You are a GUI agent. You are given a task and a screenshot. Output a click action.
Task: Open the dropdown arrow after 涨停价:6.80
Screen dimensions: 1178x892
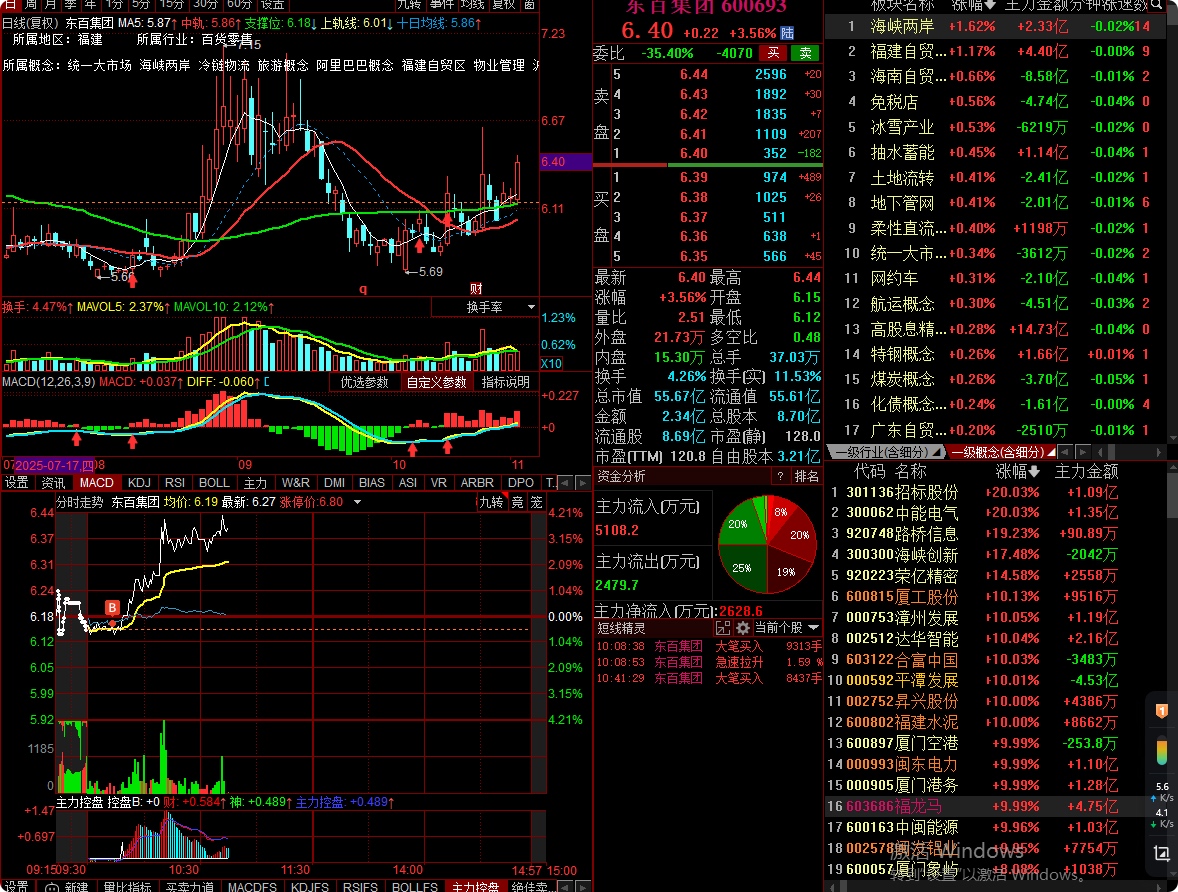tap(358, 502)
